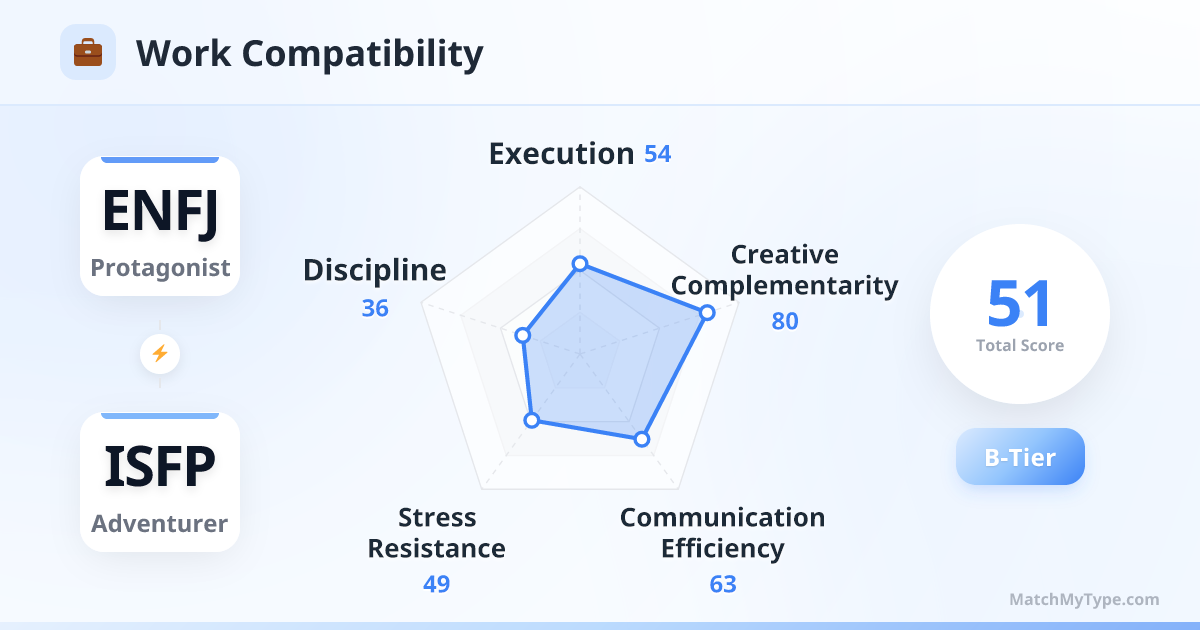Click the Communication Efficiency label
This screenshot has height=630, width=1200.
coord(722,533)
